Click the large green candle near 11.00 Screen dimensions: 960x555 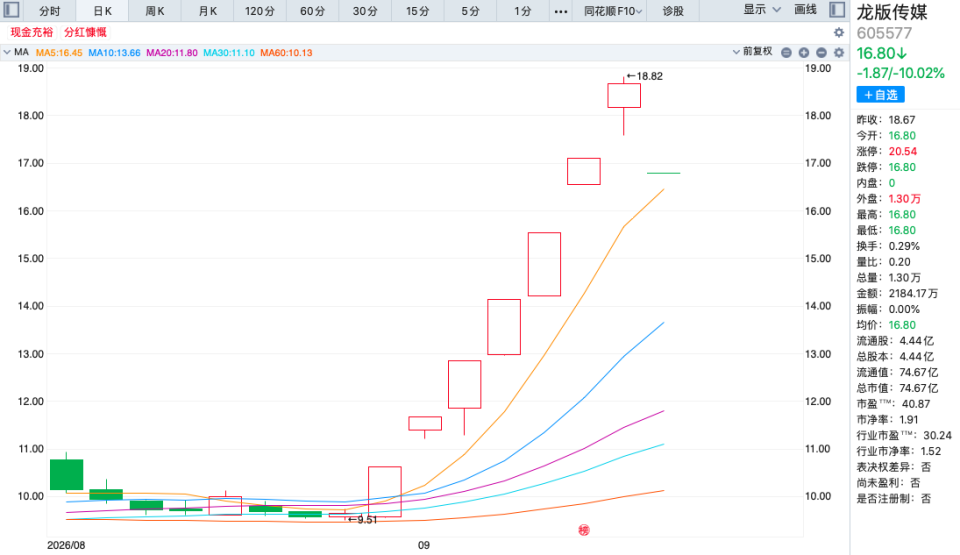click(x=66, y=475)
